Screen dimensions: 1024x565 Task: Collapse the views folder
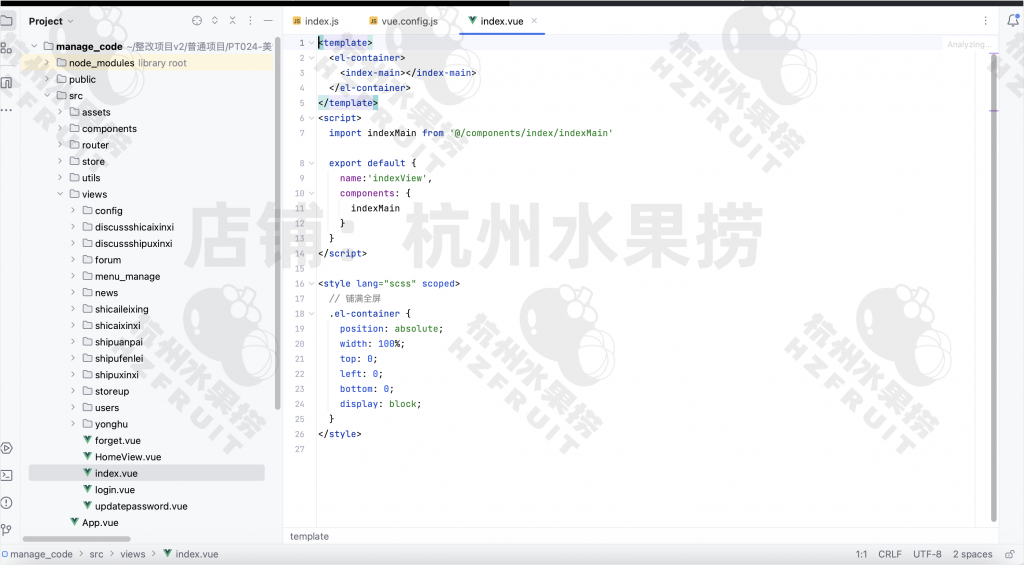(60, 194)
